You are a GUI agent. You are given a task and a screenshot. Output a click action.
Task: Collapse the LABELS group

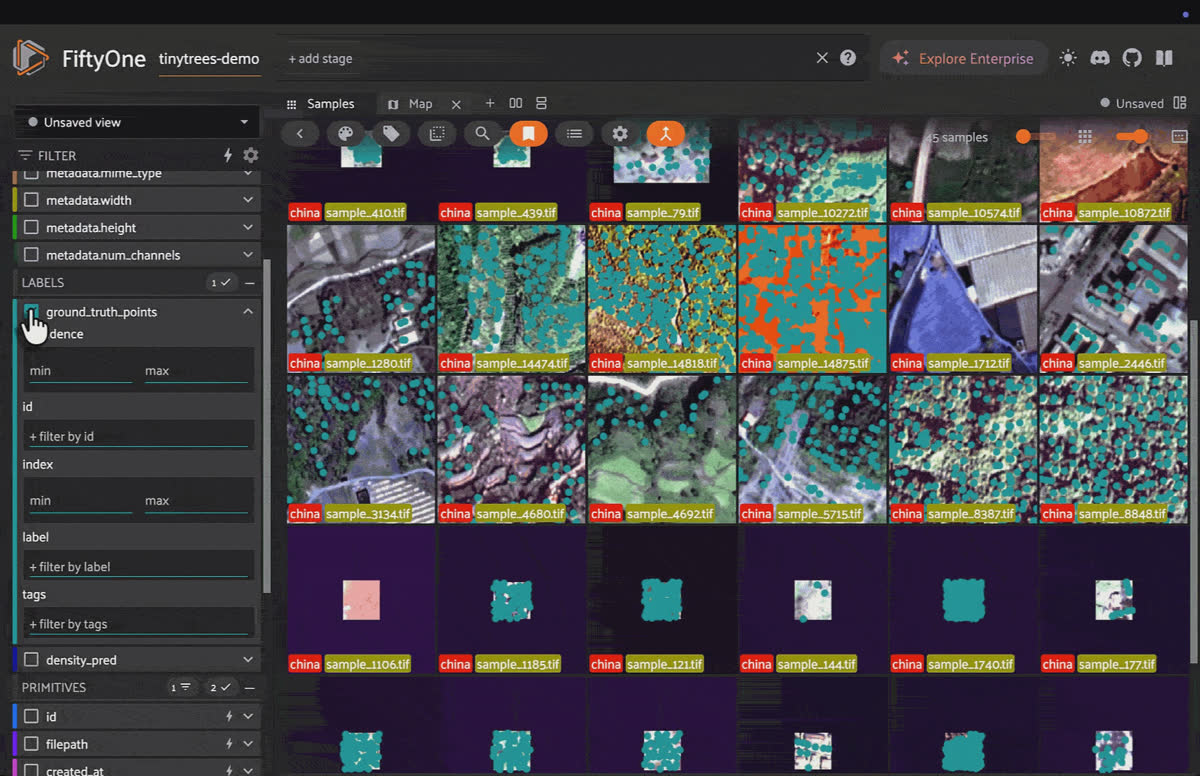(x=250, y=283)
